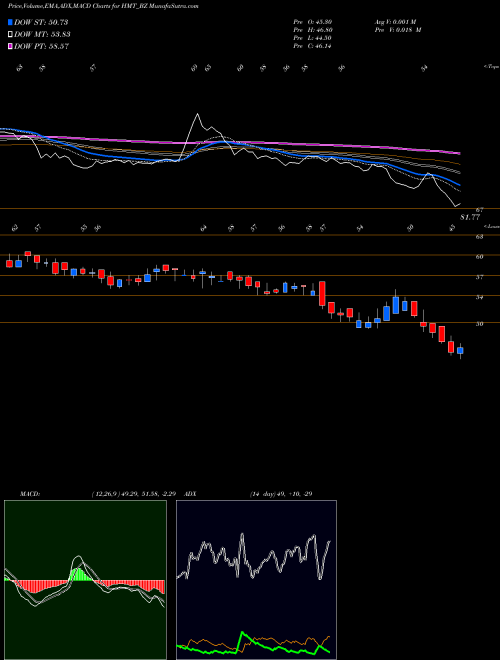500x660 pixels.
Task: Click the magenta DOW PT legend swatch
Action: tap(11, 46)
